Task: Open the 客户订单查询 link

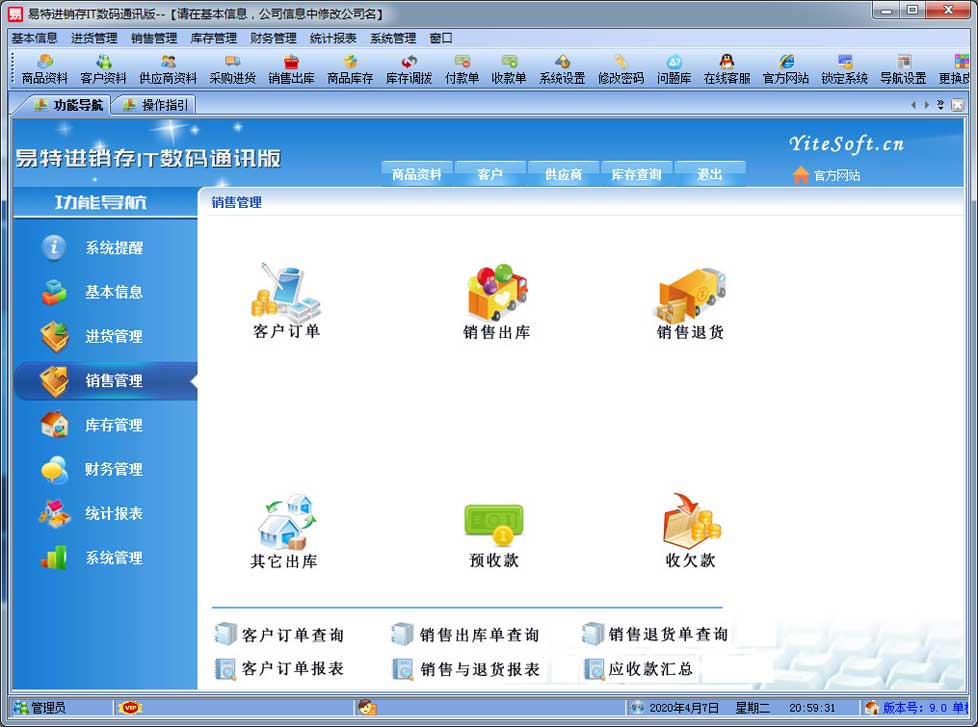Action: 292,635
